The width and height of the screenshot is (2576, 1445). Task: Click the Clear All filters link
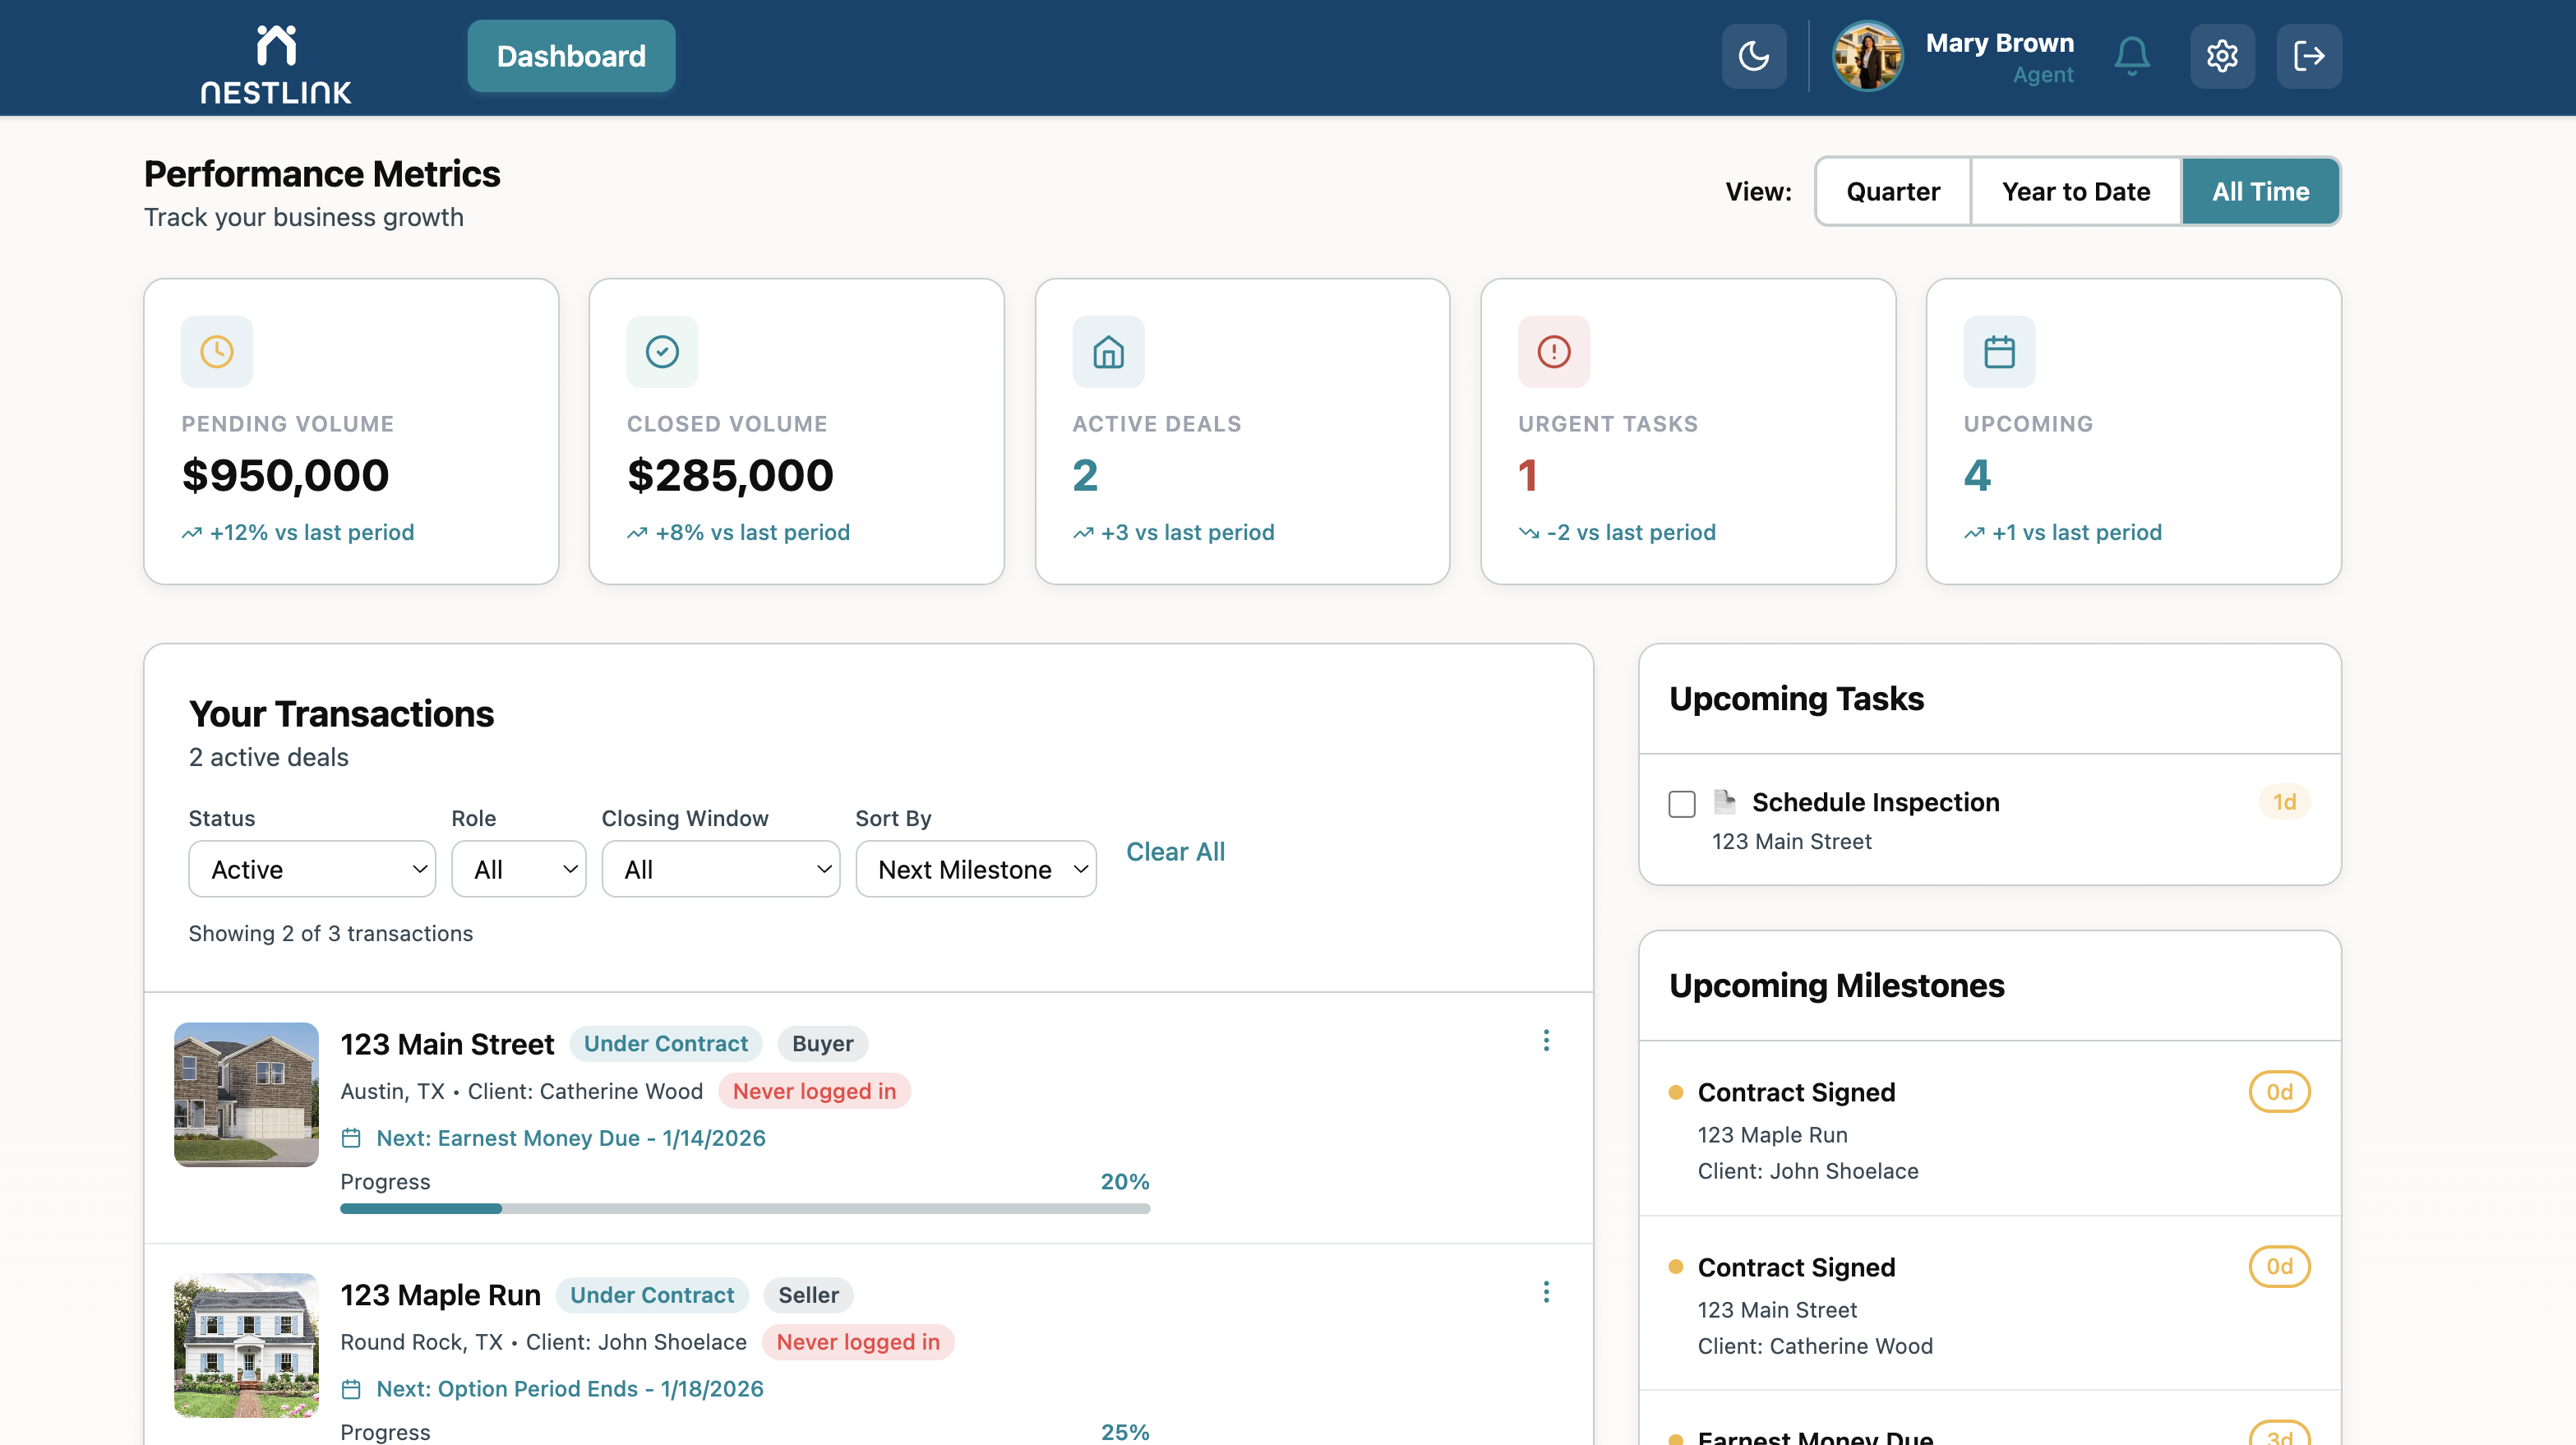1175,852
